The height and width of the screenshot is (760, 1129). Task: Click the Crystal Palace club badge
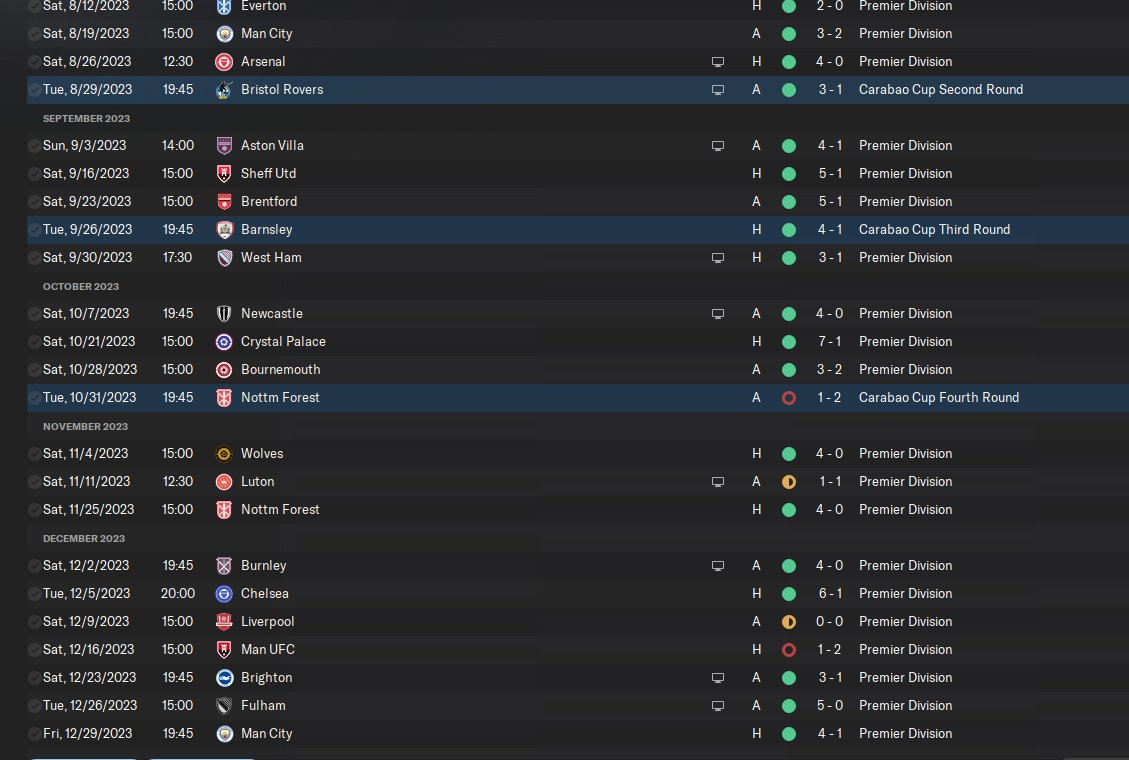(x=224, y=342)
